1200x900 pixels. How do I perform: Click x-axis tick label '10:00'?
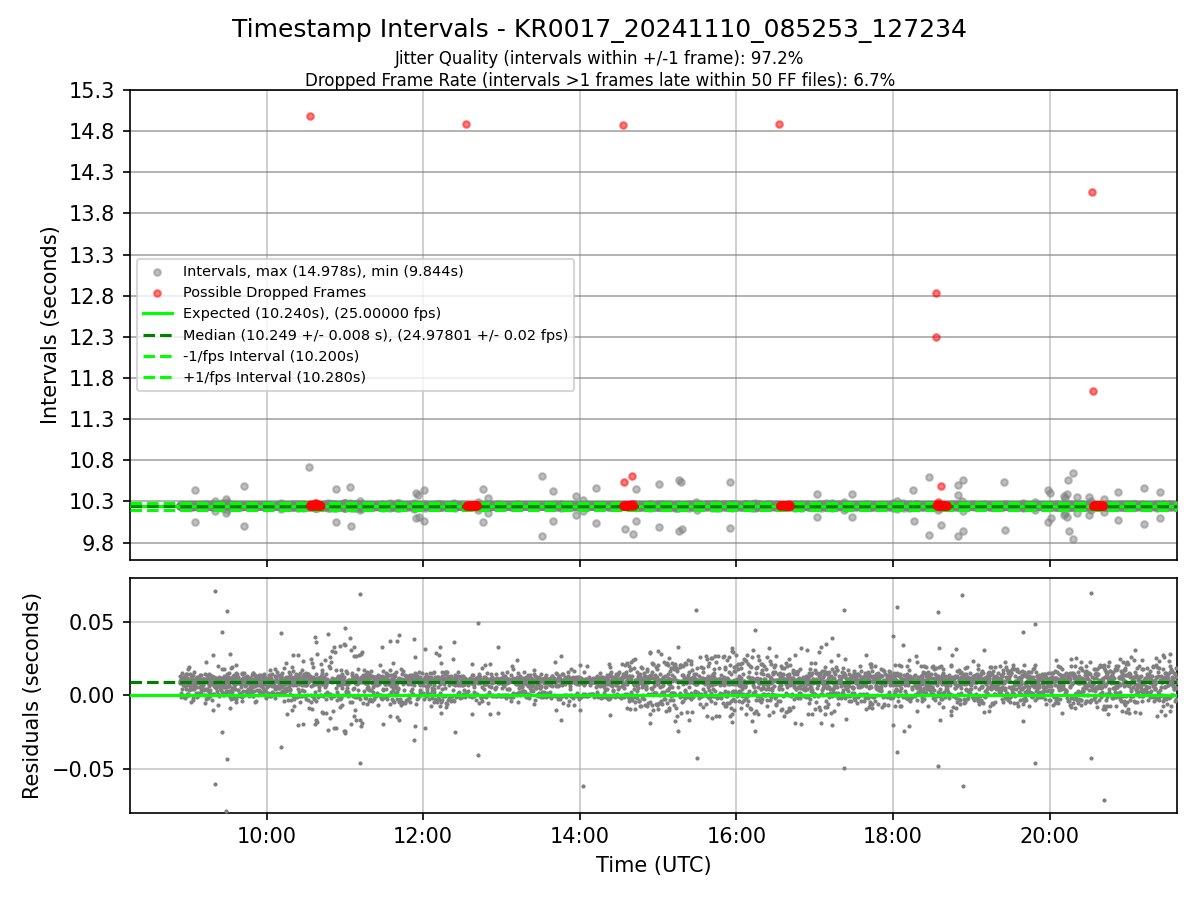coord(266,834)
